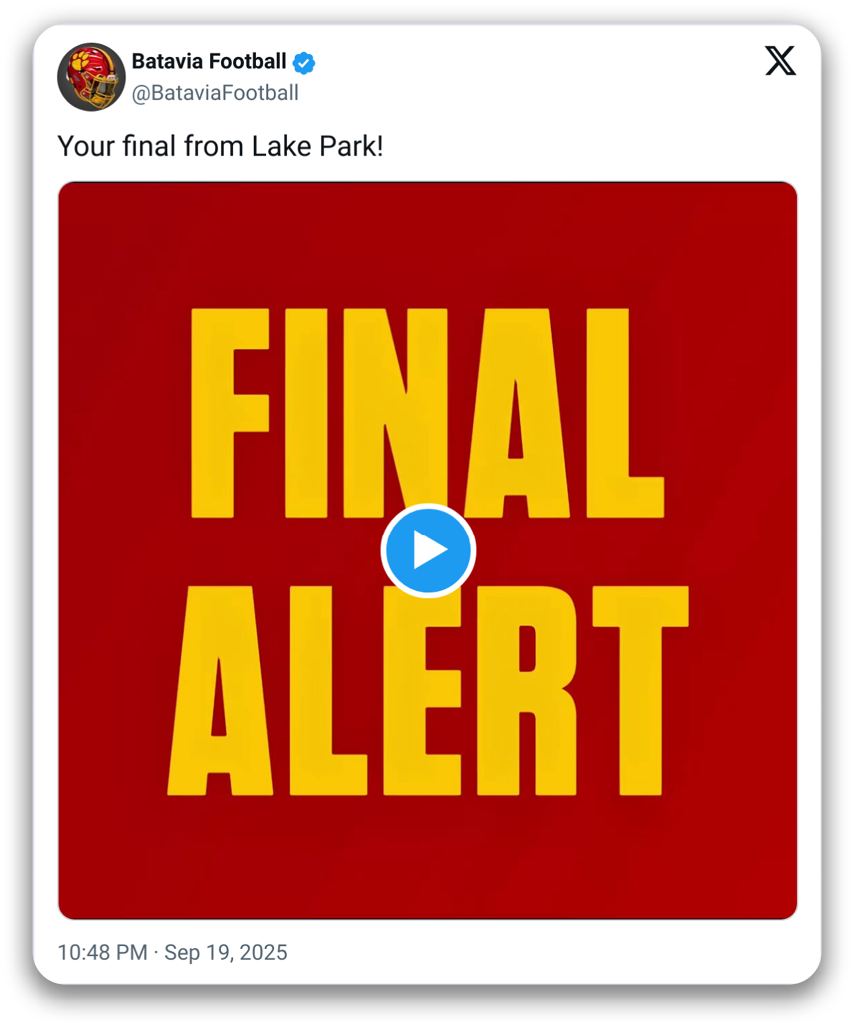Click the yellow FINAL word in video
Viewport: 854px width, 1026px height.
click(x=427, y=413)
